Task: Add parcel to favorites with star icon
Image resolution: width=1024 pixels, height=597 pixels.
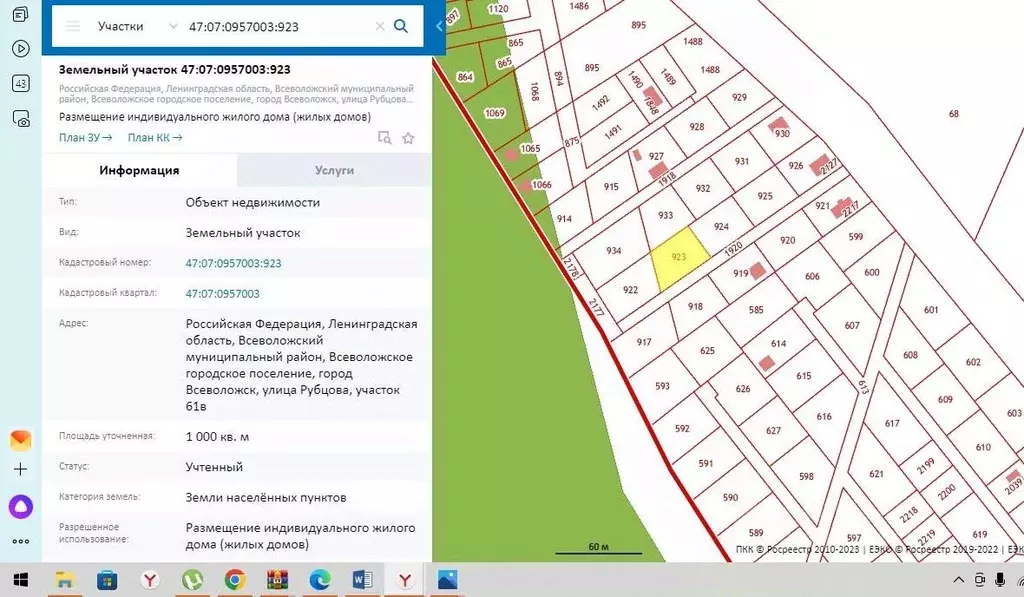Action: point(408,138)
